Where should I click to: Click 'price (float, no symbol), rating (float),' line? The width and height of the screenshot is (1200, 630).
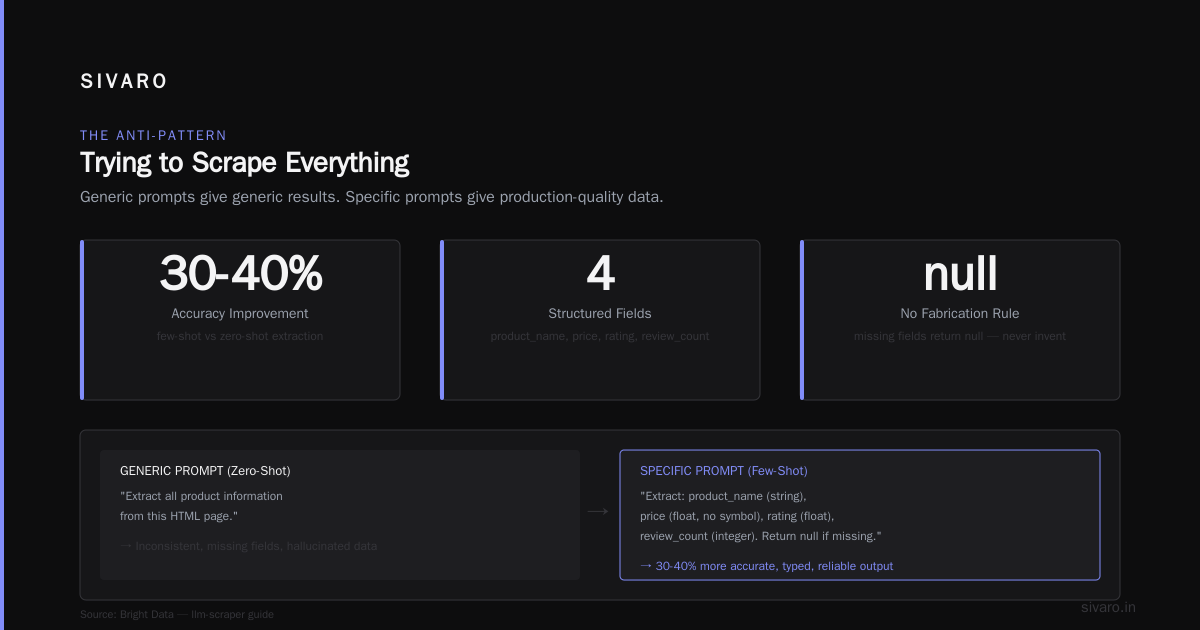pyautogui.click(x=737, y=516)
